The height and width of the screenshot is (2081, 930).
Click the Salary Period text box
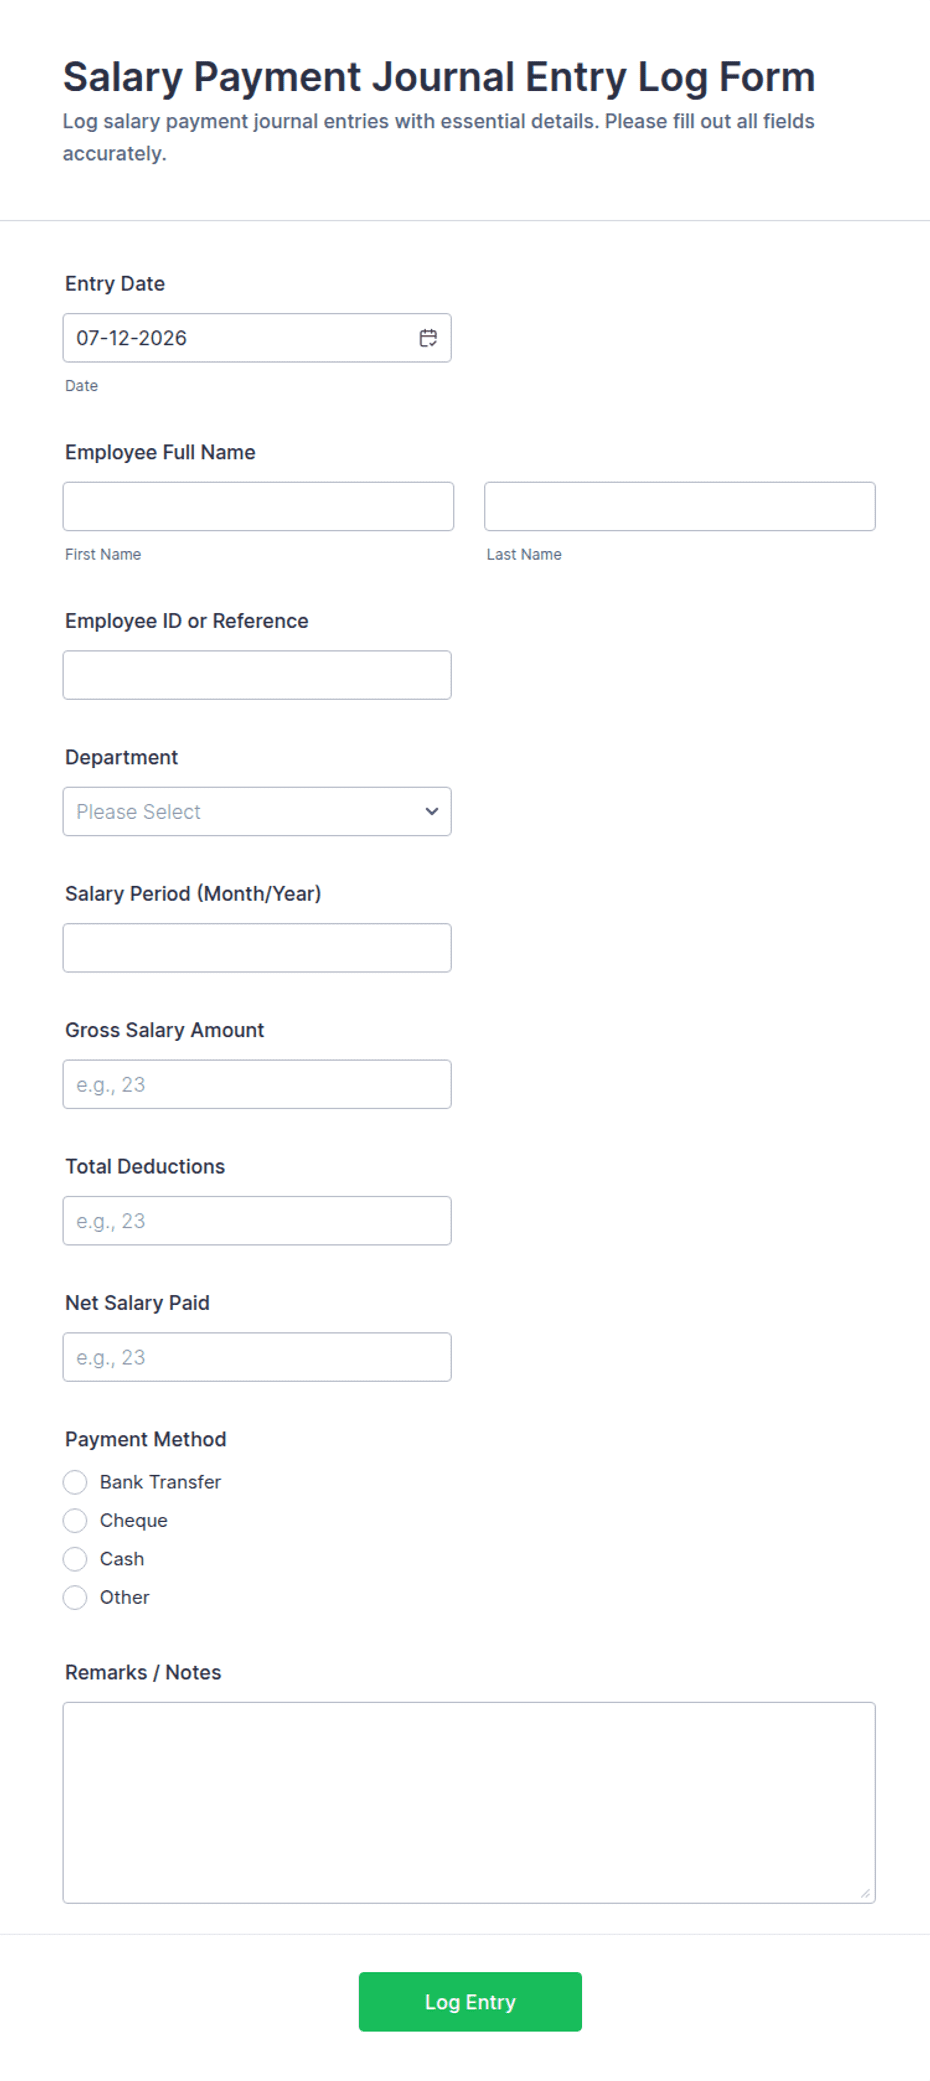click(257, 948)
